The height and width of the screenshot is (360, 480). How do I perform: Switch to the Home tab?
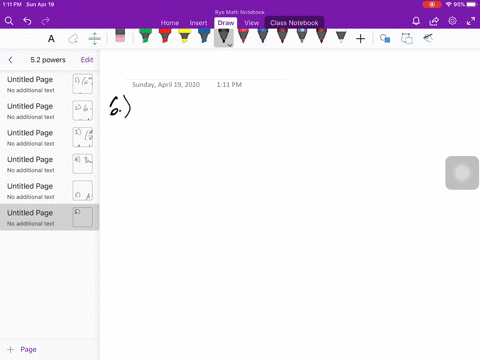pyautogui.click(x=170, y=23)
